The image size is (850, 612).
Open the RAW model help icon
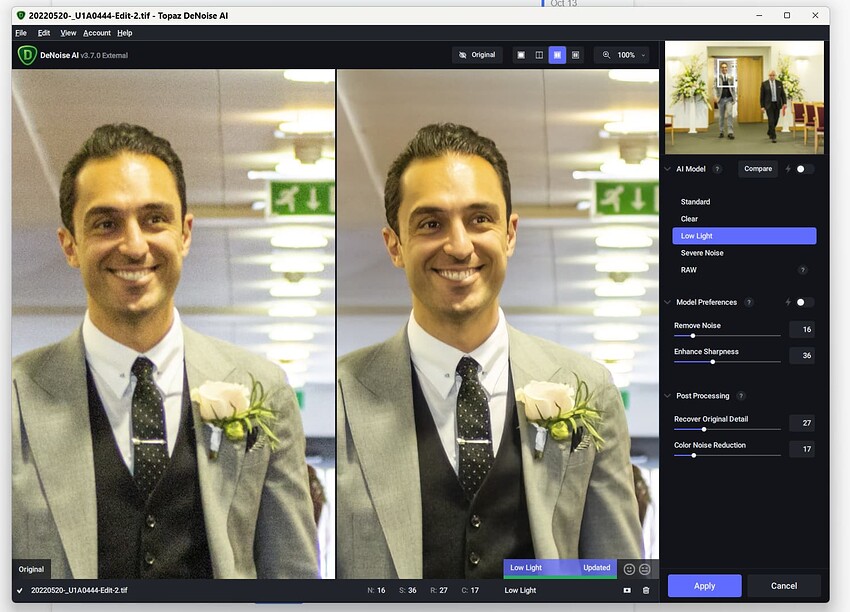click(x=803, y=270)
